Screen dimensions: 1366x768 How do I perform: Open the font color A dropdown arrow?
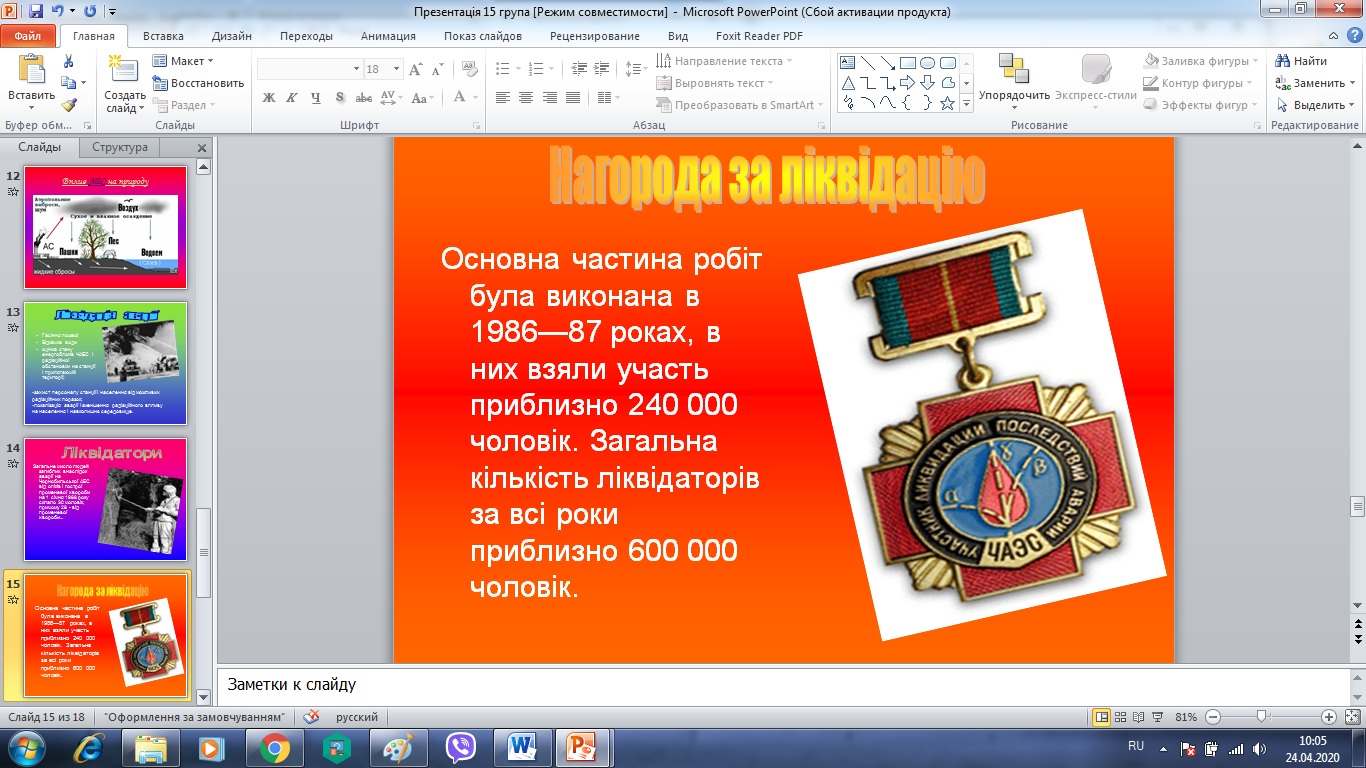[x=475, y=98]
